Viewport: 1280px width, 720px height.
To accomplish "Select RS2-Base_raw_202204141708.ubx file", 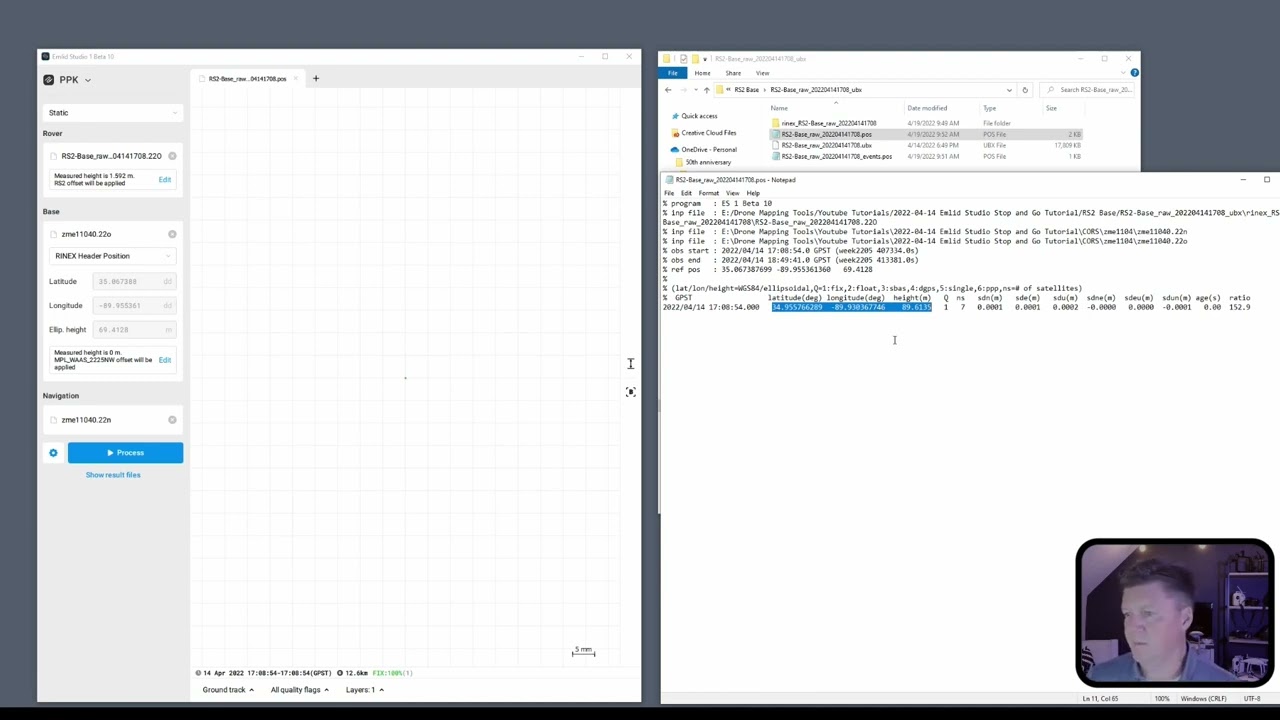I will coord(826,146).
